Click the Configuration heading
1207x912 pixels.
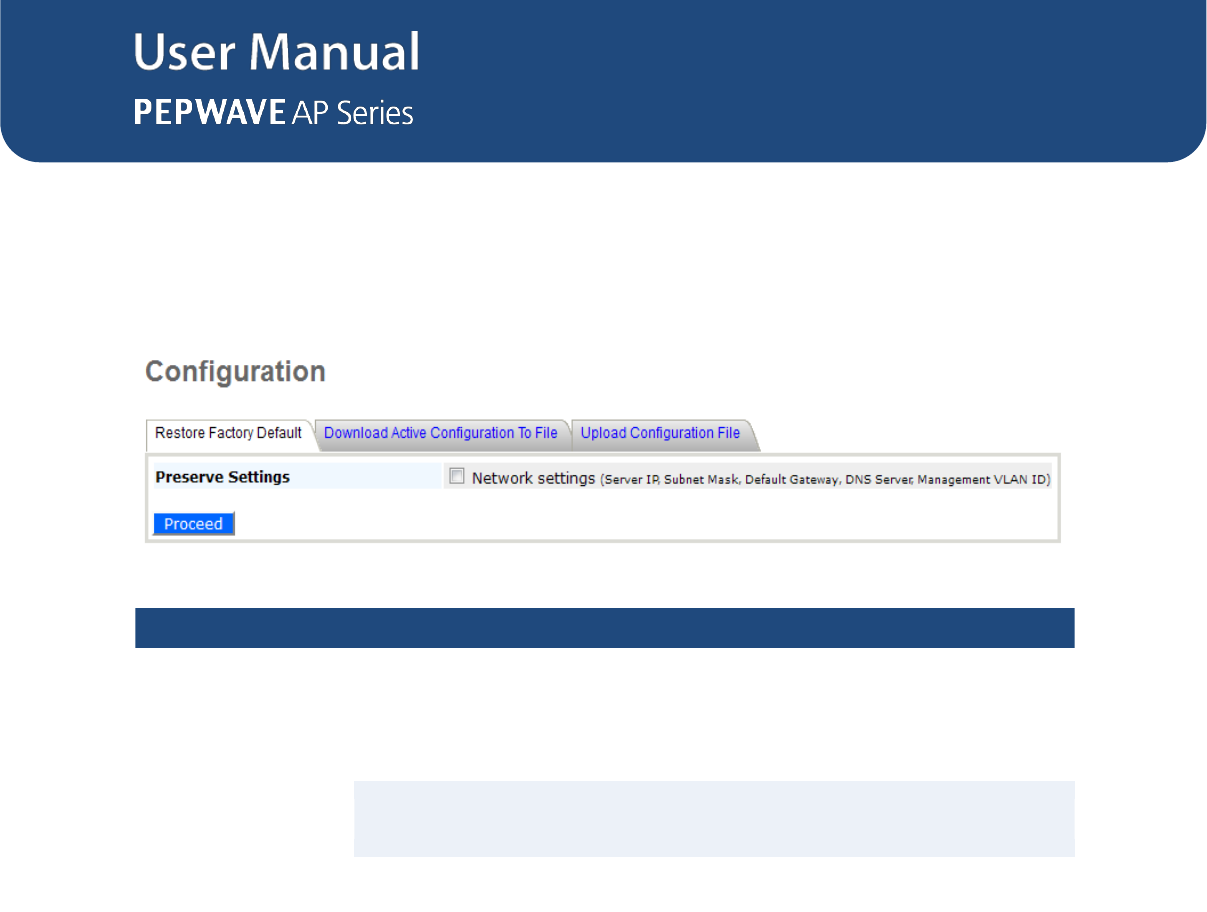[x=236, y=372]
